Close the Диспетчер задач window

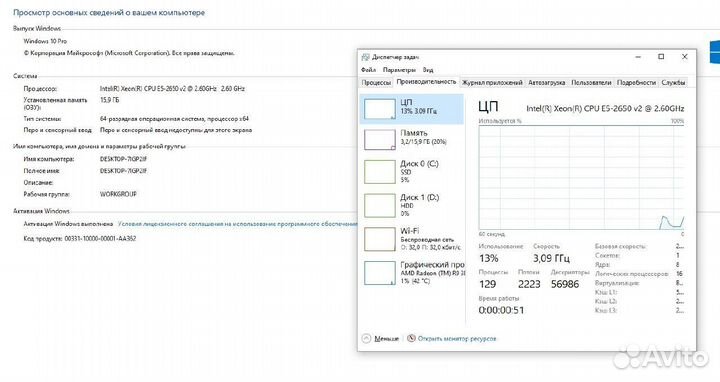click(684, 57)
